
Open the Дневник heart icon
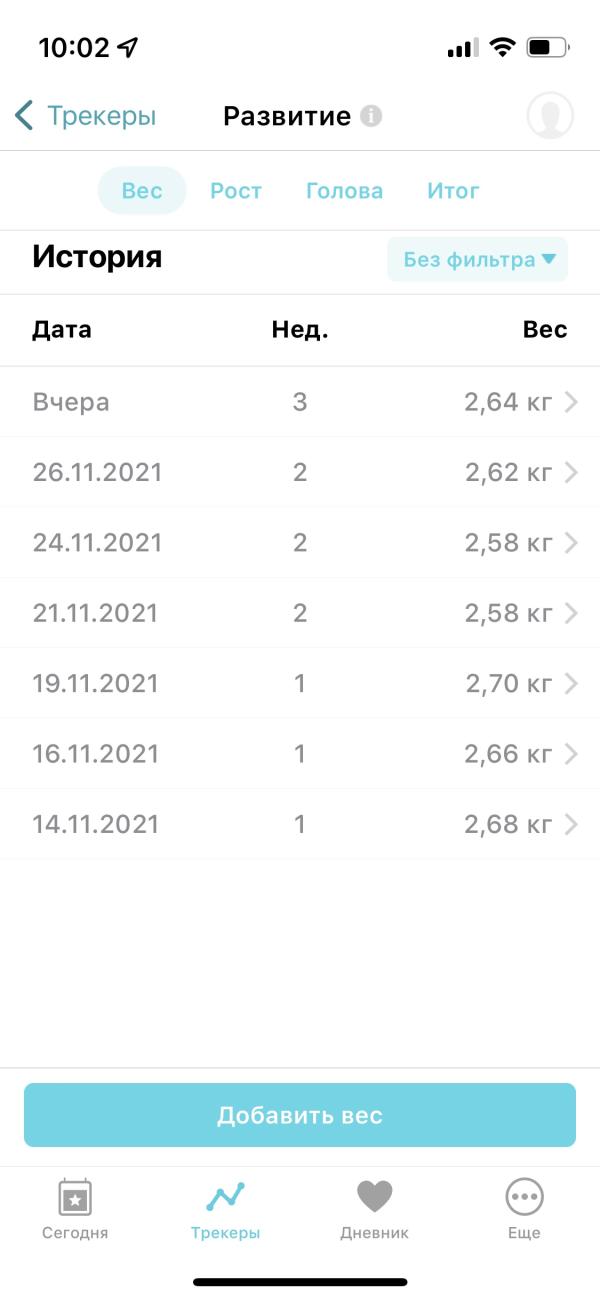pyautogui.click(x=375, y=1196)
